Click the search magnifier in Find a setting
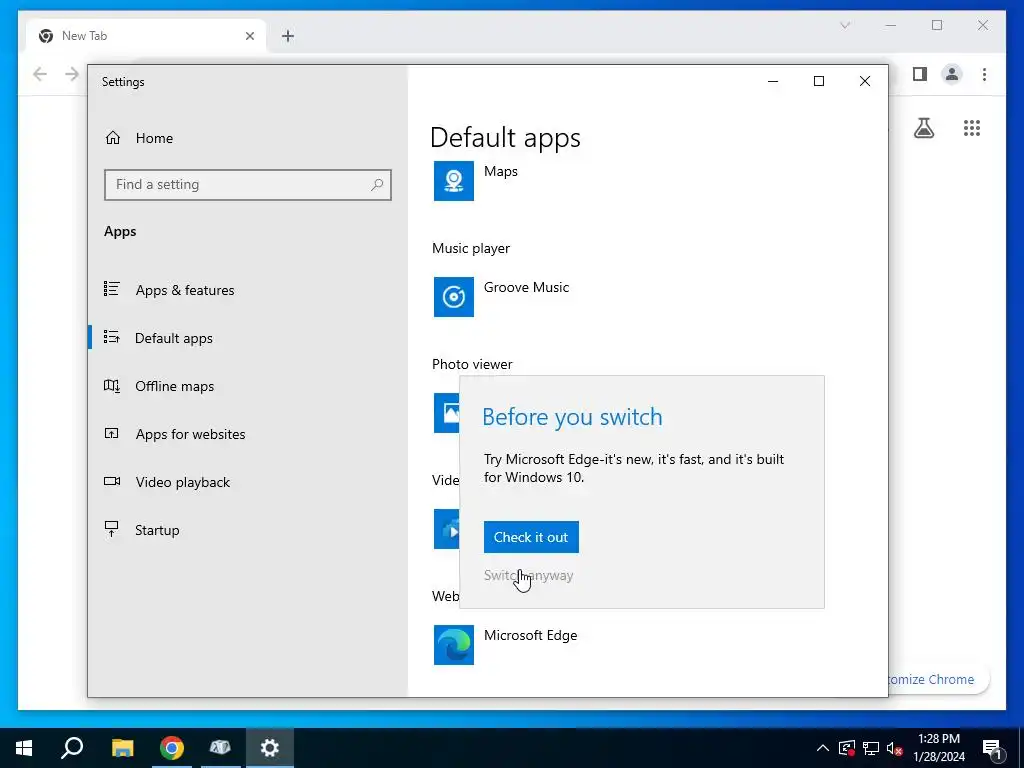 pos(377,185)
